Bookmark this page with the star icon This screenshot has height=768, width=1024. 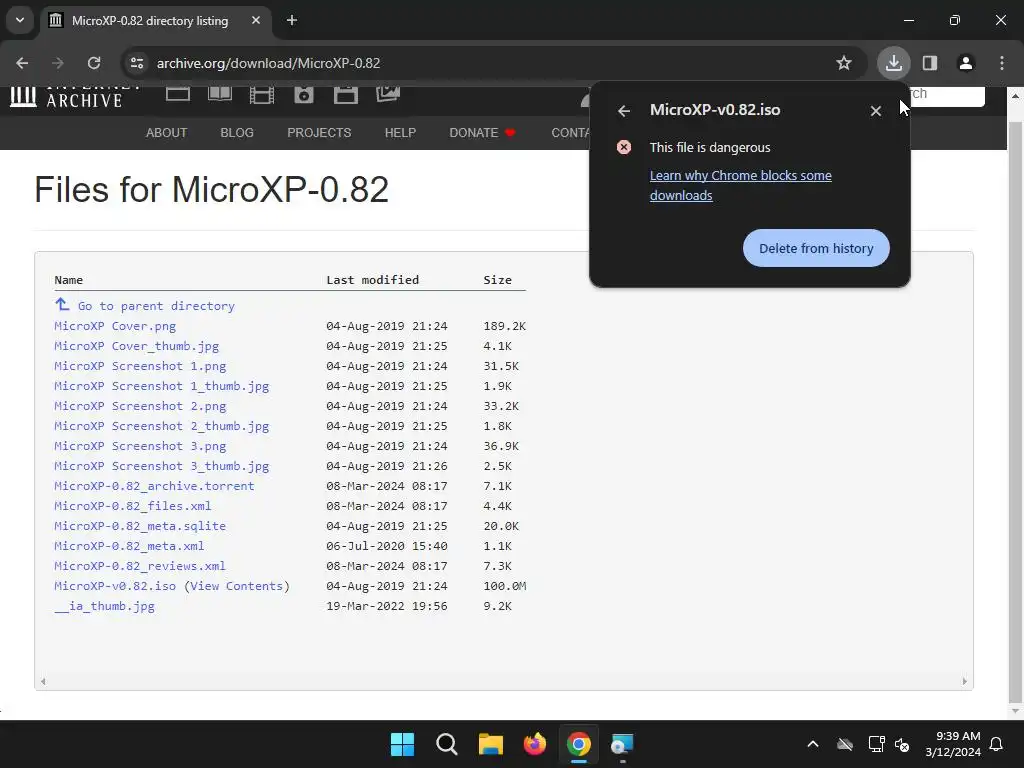[x=844, y=63]
